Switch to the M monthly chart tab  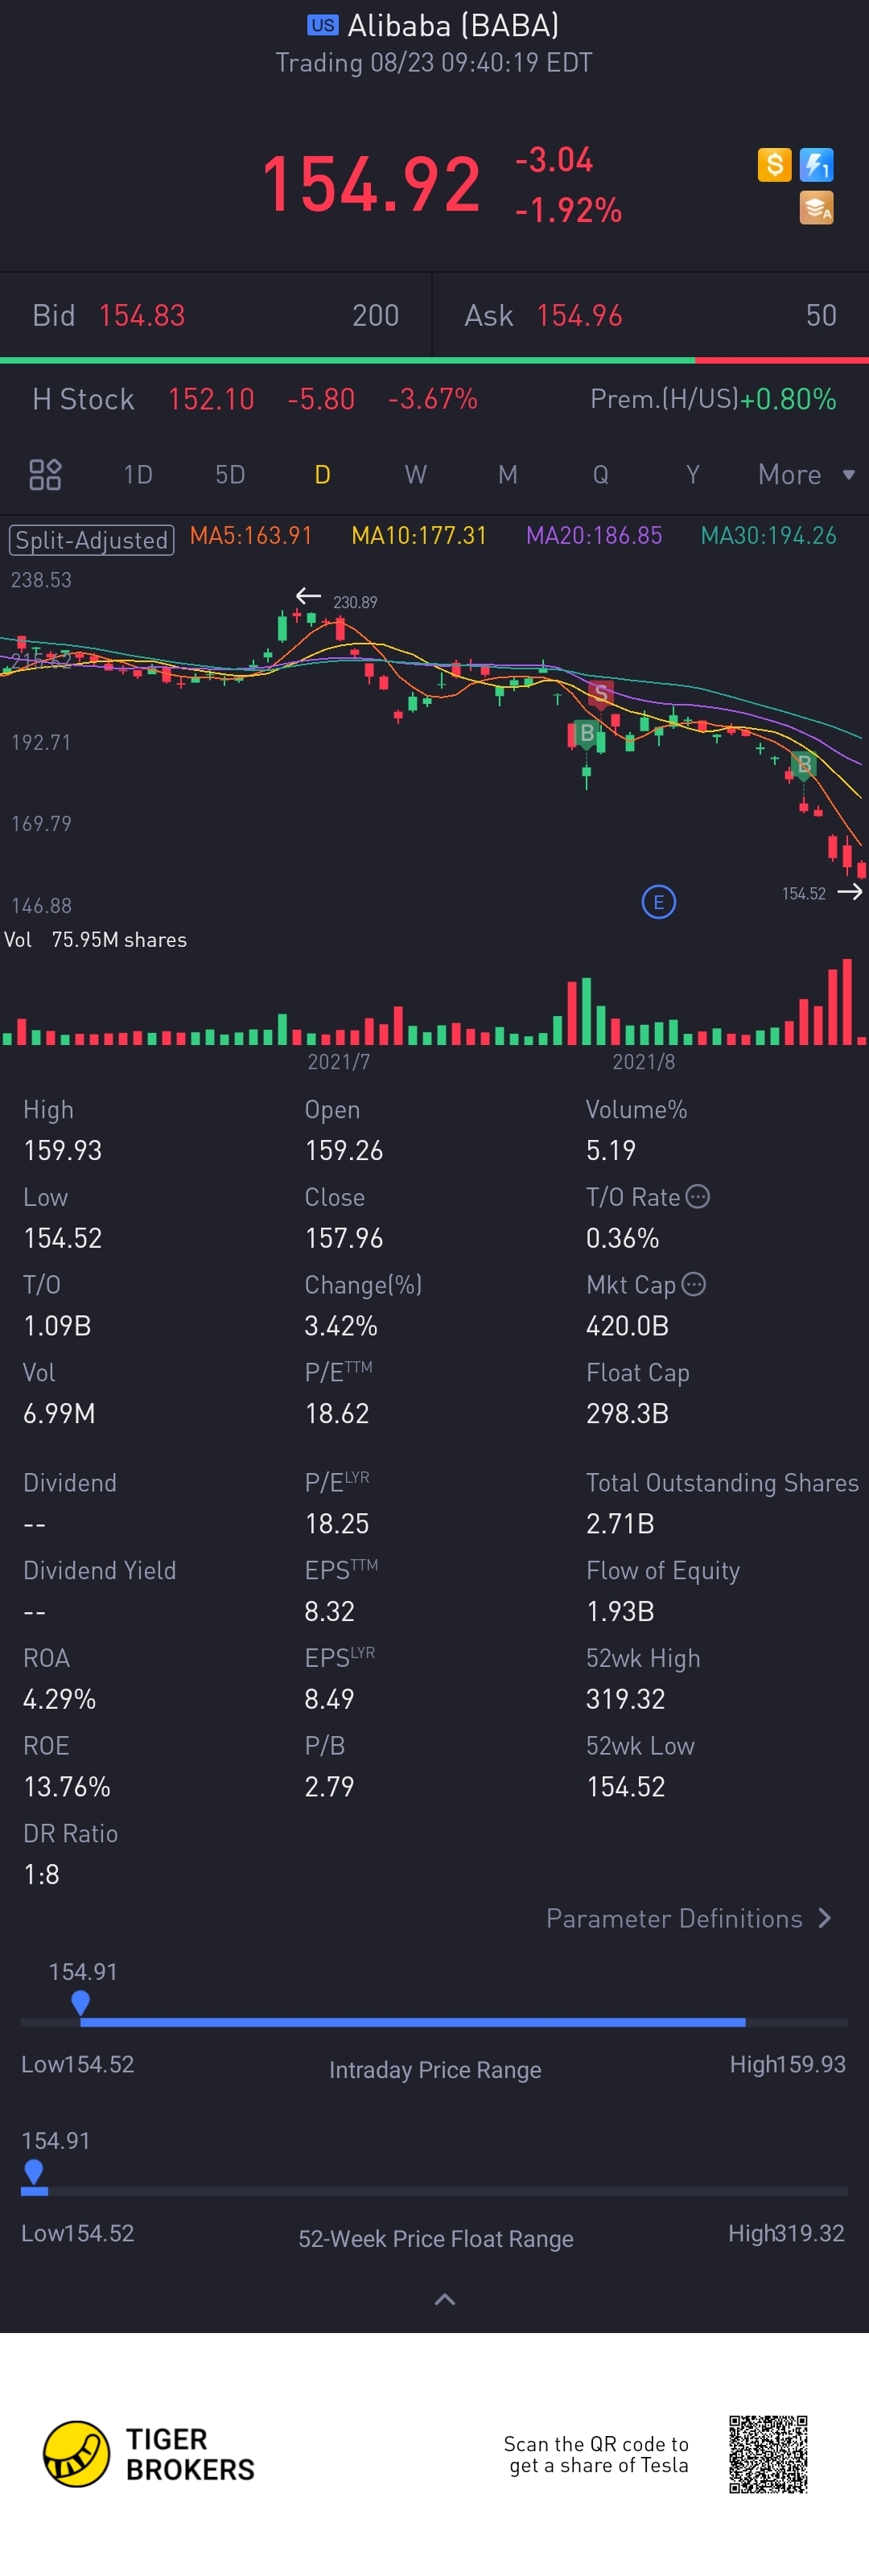[x=508, y=474]
